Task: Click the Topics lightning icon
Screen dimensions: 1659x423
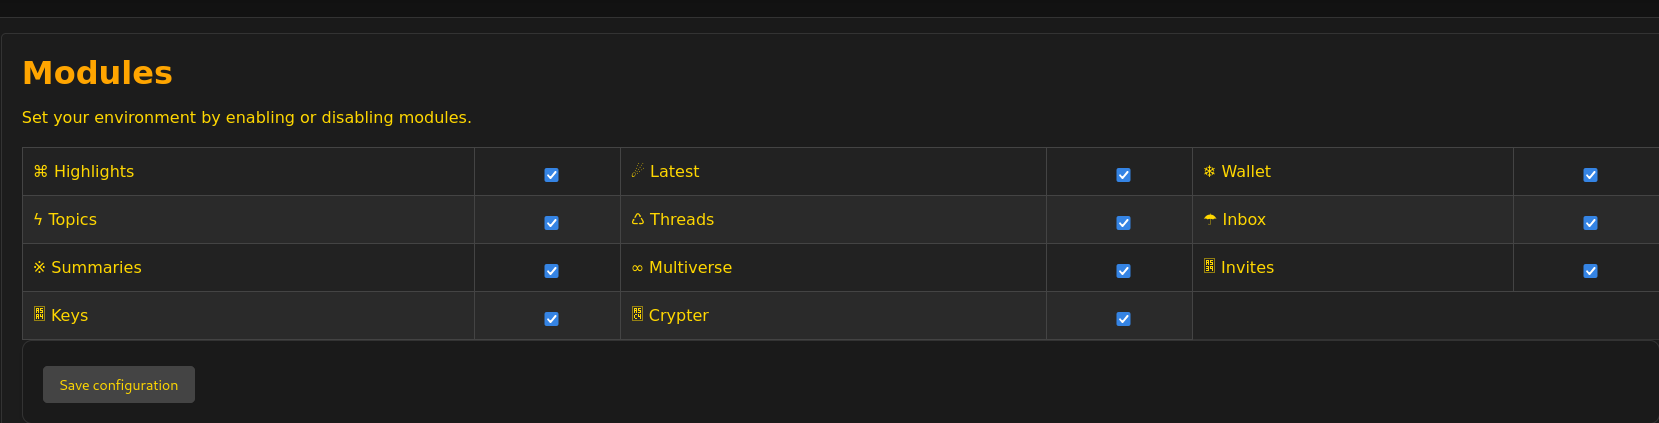Action: 38,220
